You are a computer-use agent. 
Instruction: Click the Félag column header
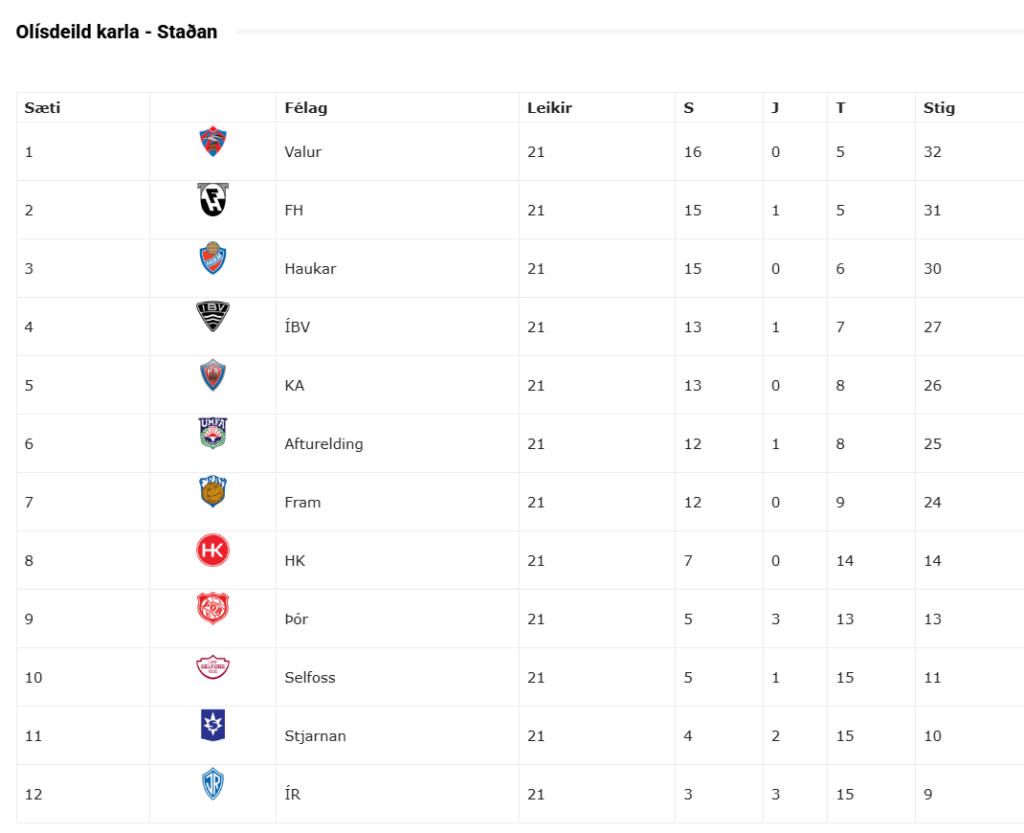(305, 108)
